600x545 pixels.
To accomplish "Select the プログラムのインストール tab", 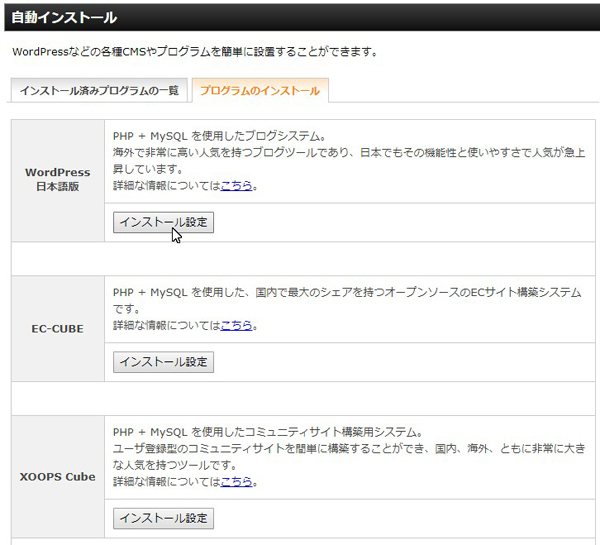I will click(260, 90).
